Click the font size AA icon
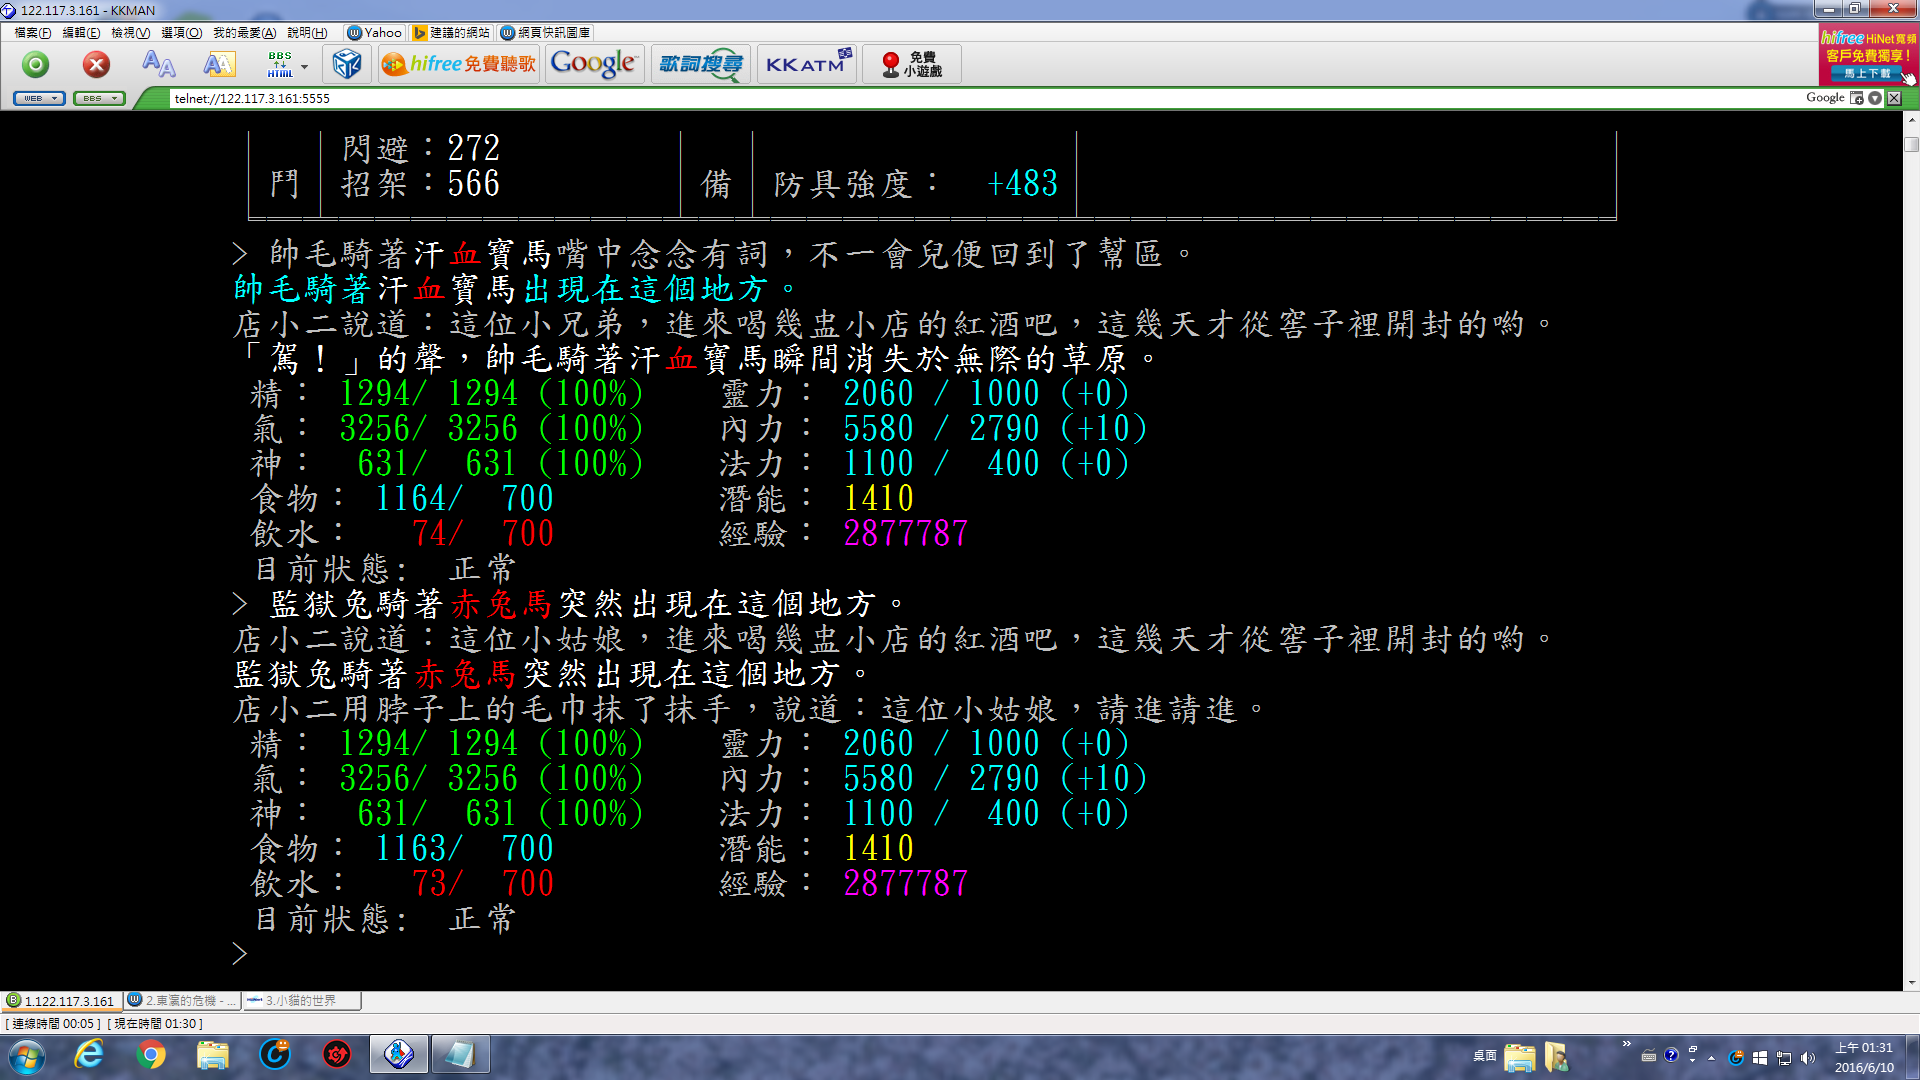1920x1080 pixels. [158, 65]
